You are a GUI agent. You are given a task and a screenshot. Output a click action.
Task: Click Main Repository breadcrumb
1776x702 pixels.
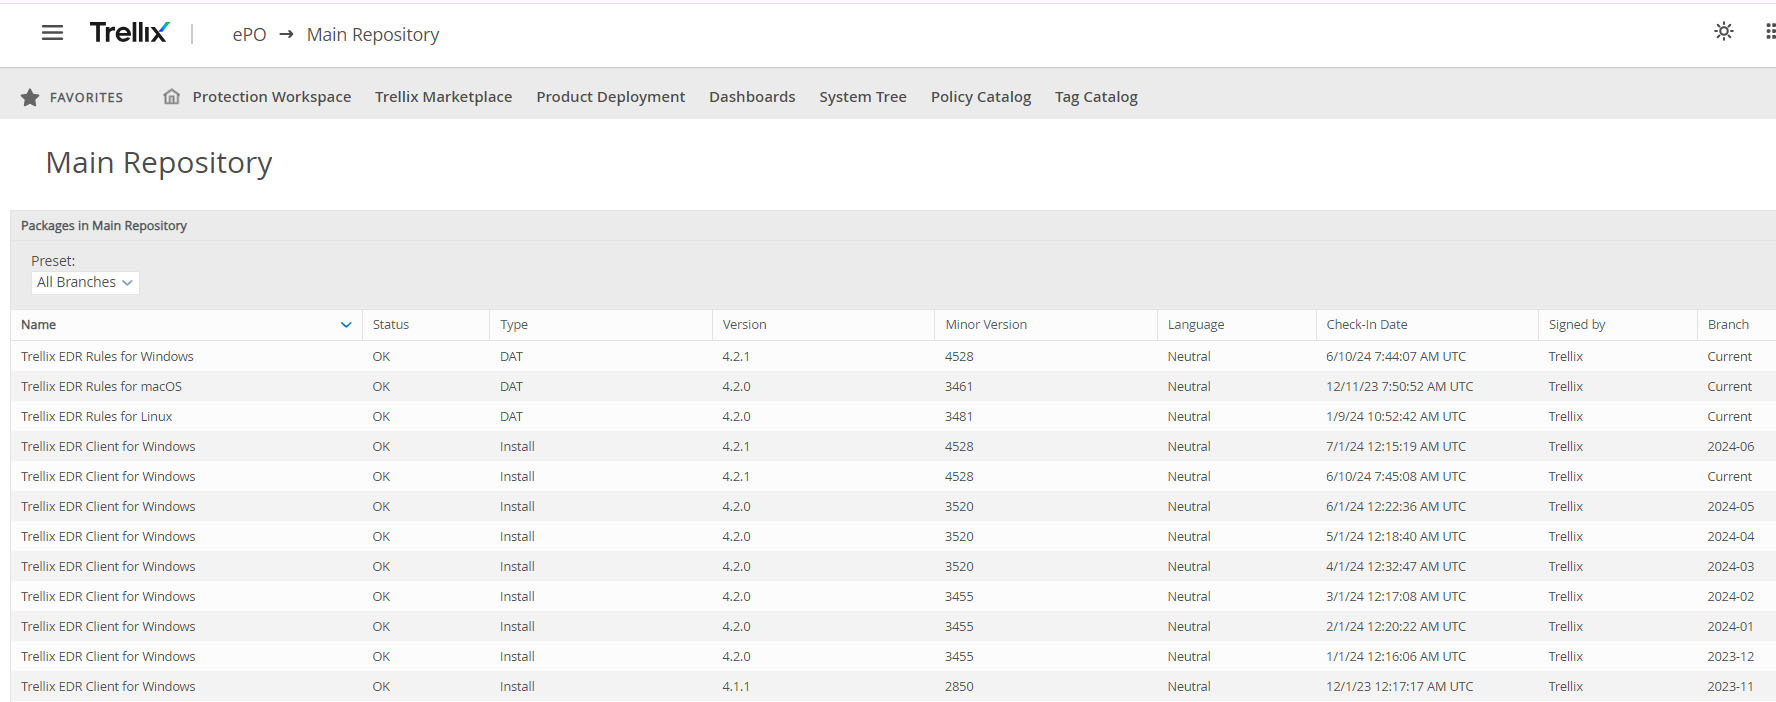373,34
